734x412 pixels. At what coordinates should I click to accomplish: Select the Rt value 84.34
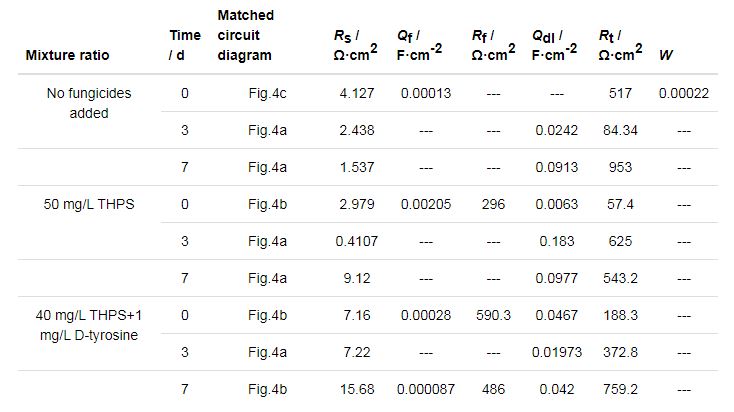(620, 130)
